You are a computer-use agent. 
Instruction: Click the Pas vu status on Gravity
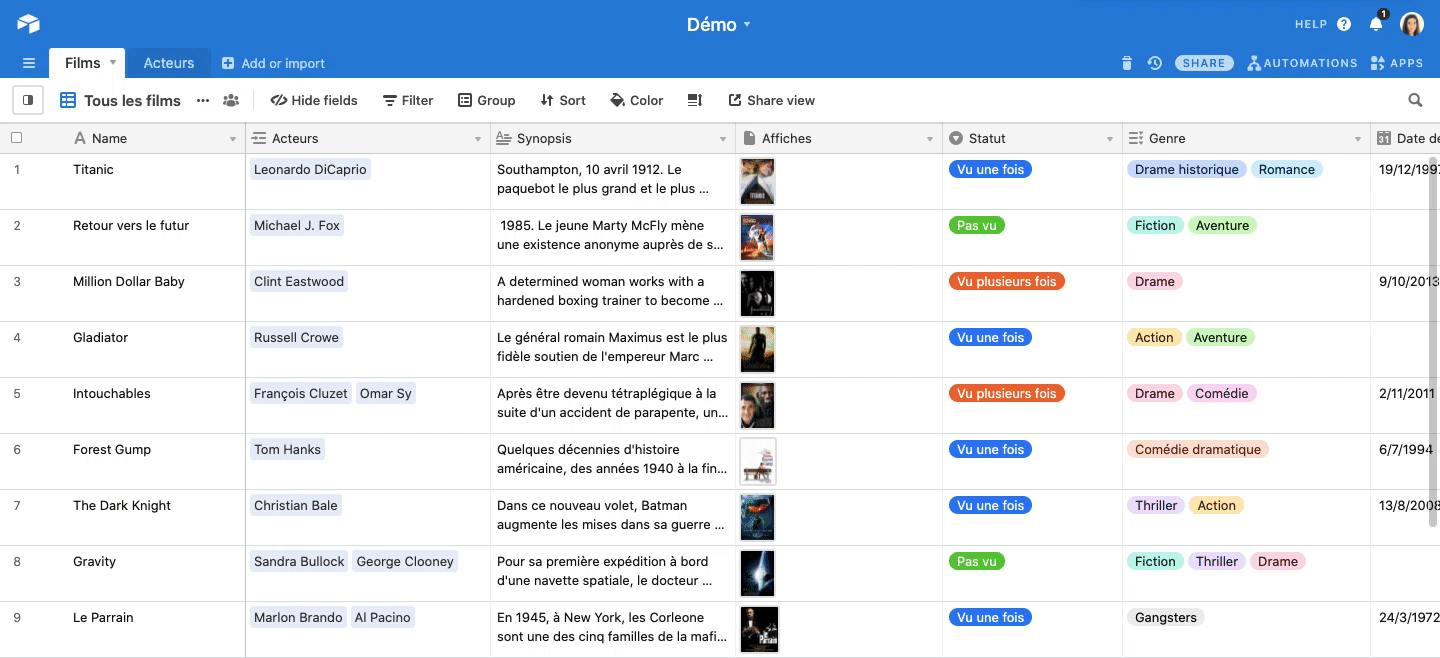click(x=977, y=562)
